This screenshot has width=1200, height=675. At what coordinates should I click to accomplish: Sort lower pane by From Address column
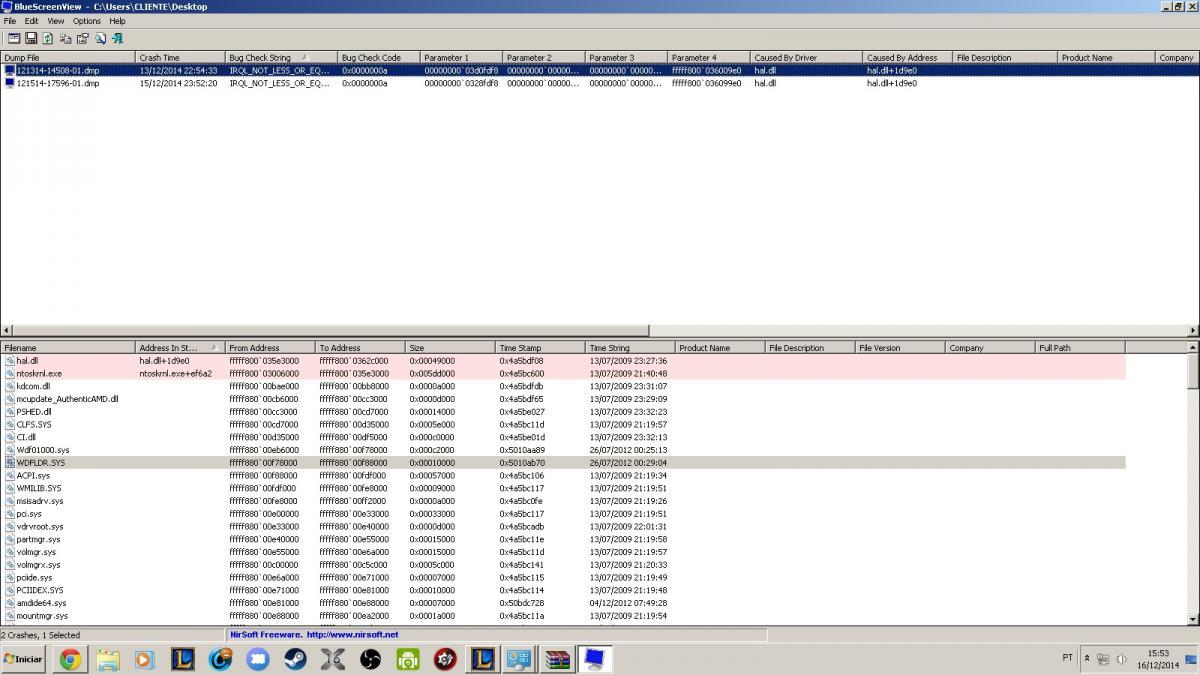click(x=271, y=348)
